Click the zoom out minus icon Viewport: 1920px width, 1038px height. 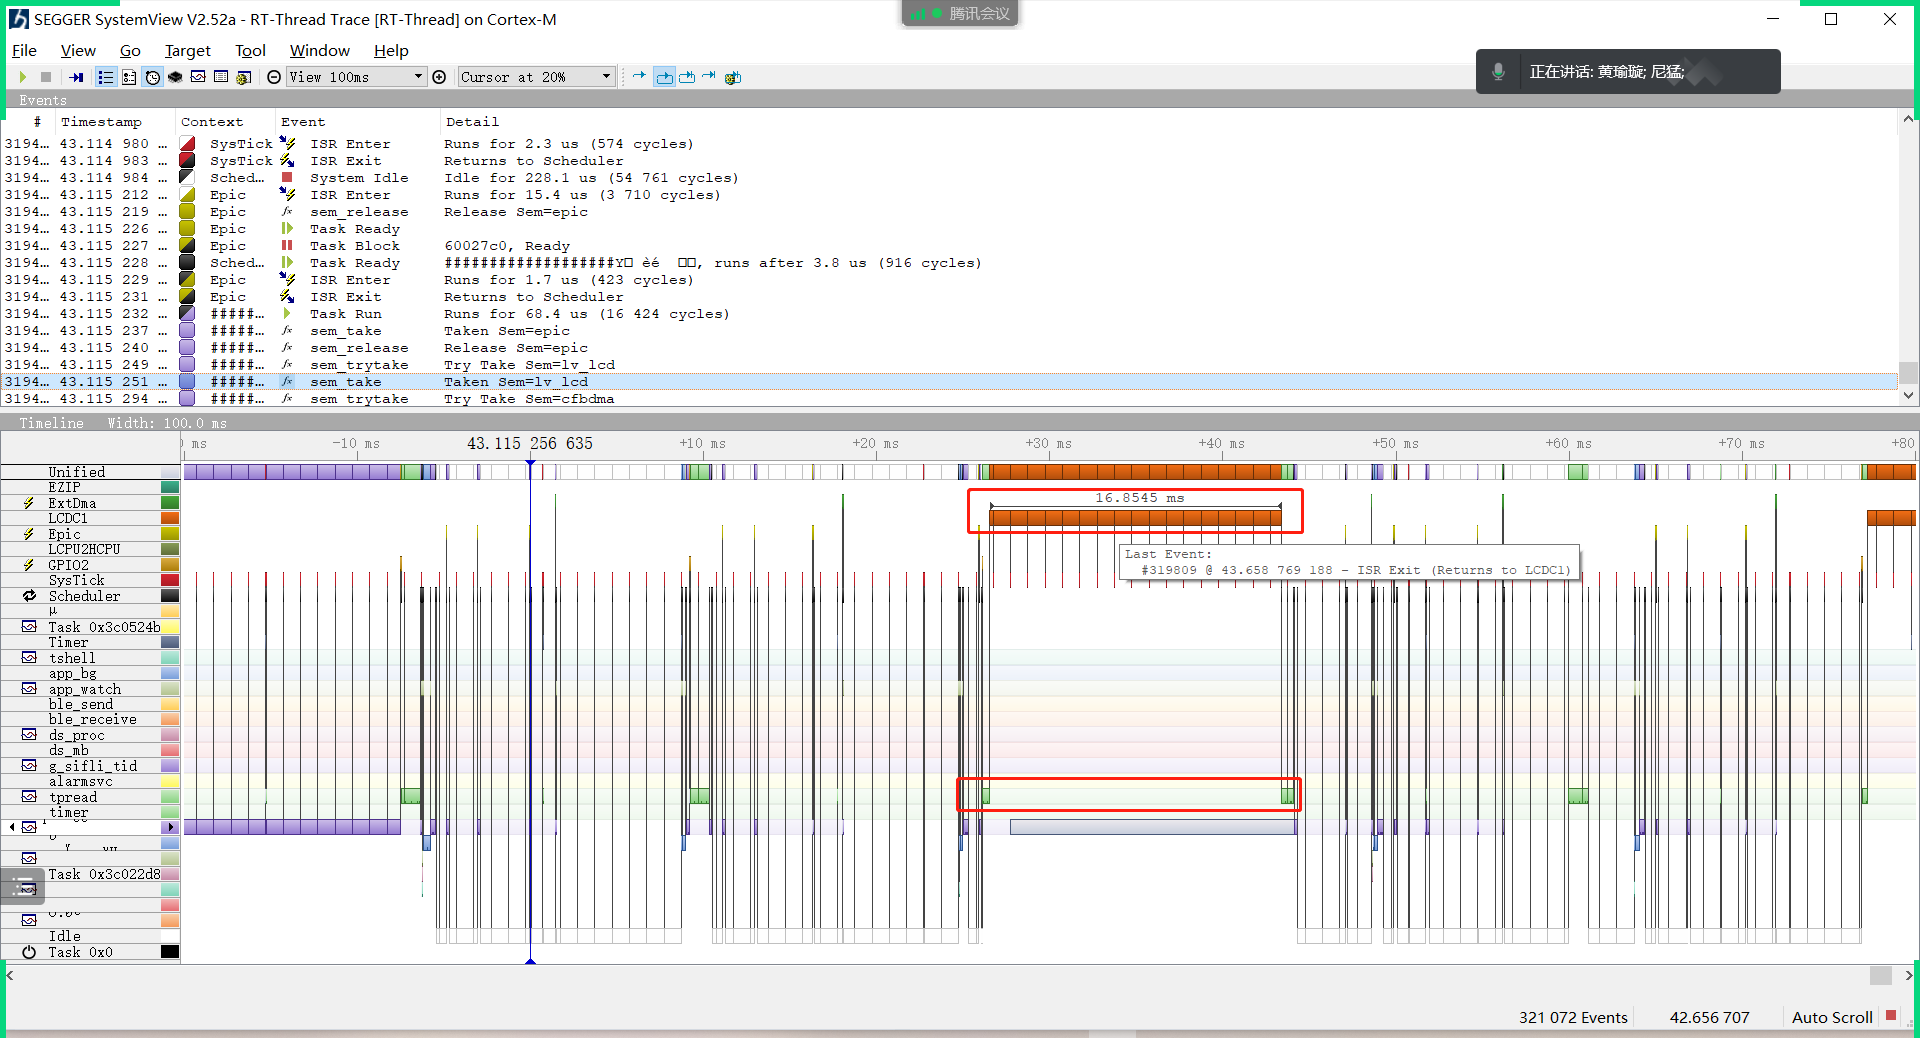click(x=274, y=77)
